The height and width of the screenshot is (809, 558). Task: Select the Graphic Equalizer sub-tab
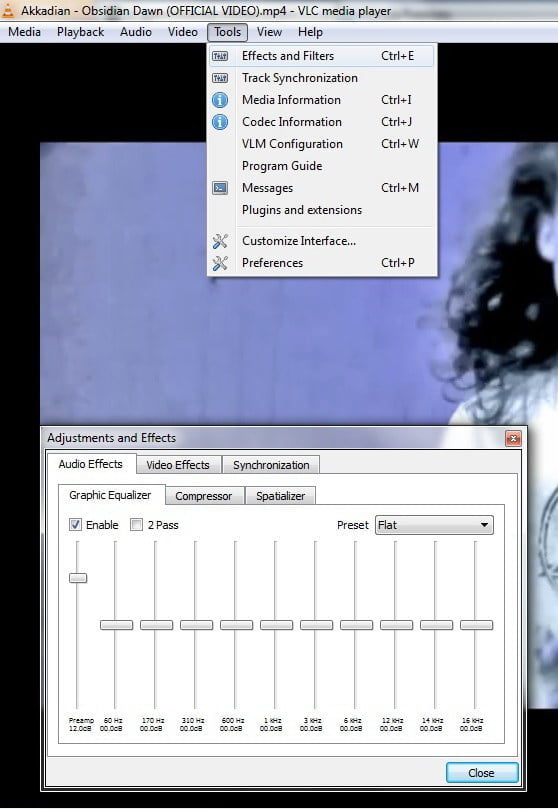tap(110, 495)
